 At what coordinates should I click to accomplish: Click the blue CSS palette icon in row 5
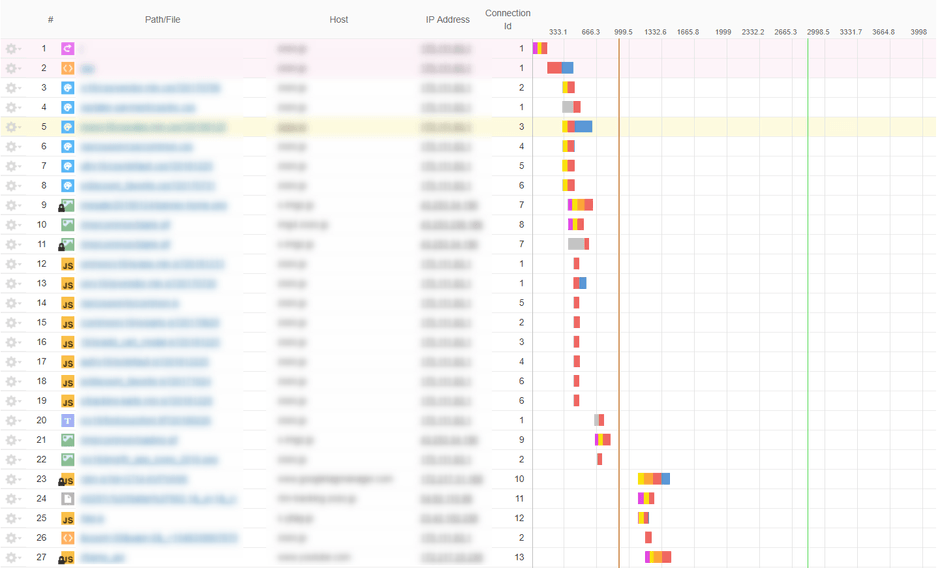coord(68,127)
